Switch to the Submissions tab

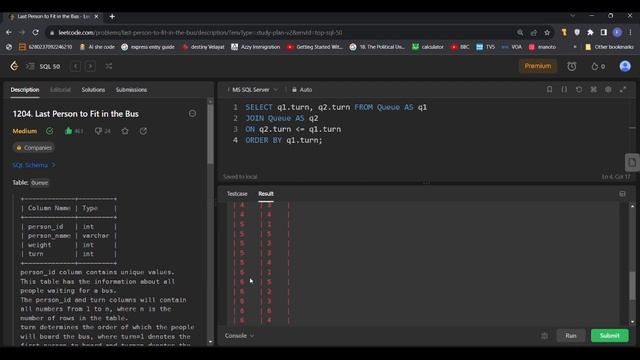tap(131, 89)
